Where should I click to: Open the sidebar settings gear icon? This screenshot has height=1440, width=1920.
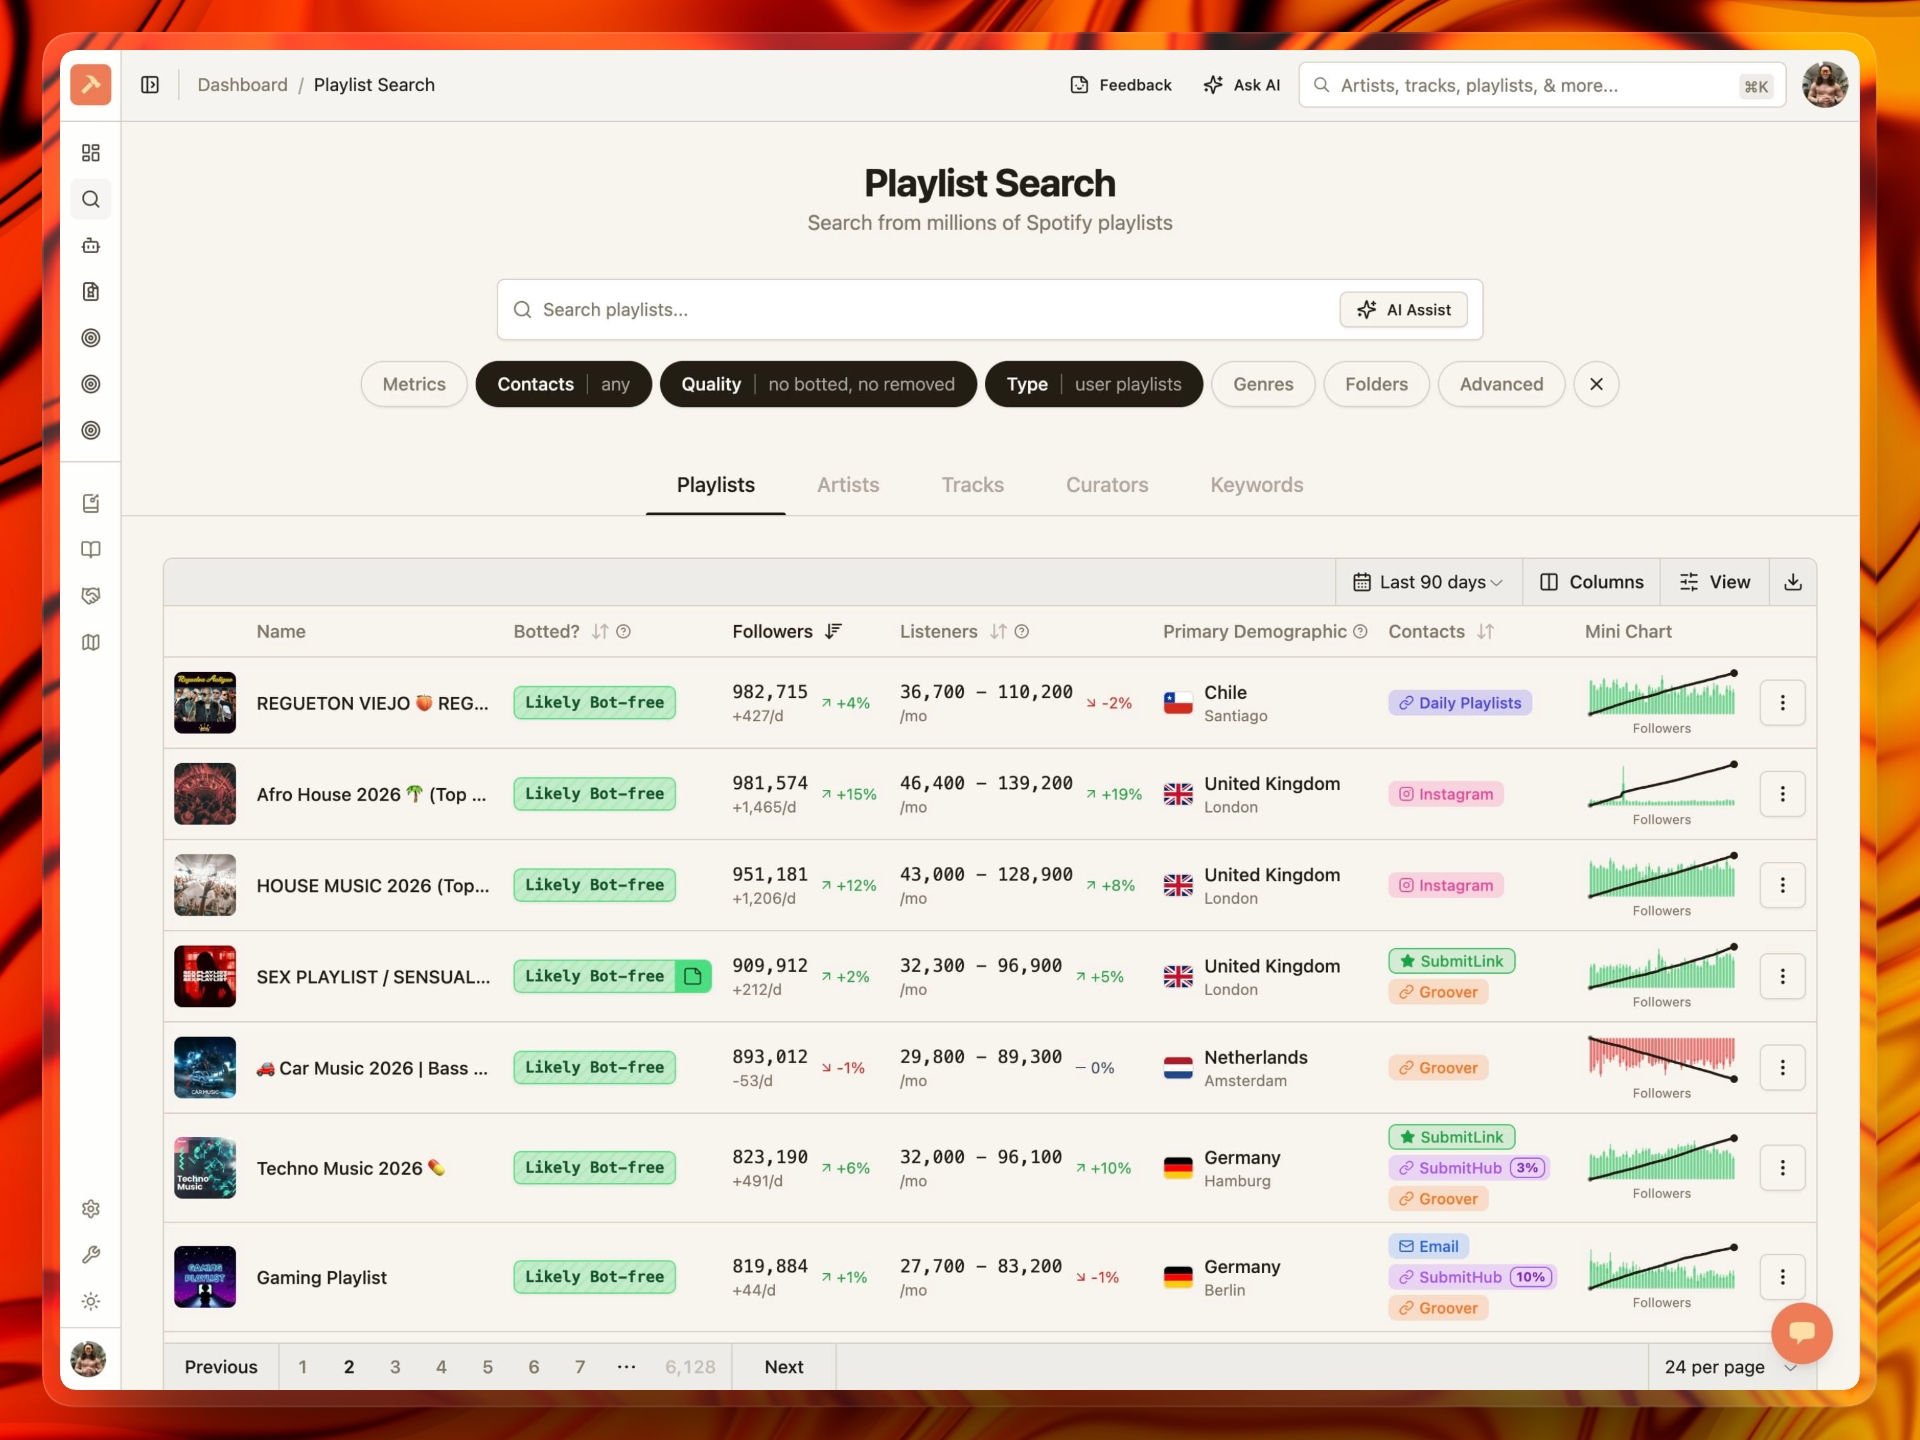[91, 1209]
